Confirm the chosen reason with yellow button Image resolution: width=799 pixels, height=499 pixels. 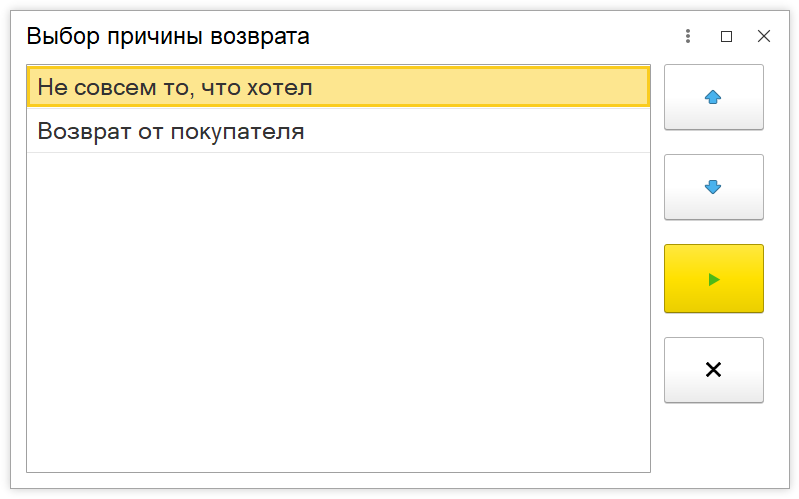point(713,279)
